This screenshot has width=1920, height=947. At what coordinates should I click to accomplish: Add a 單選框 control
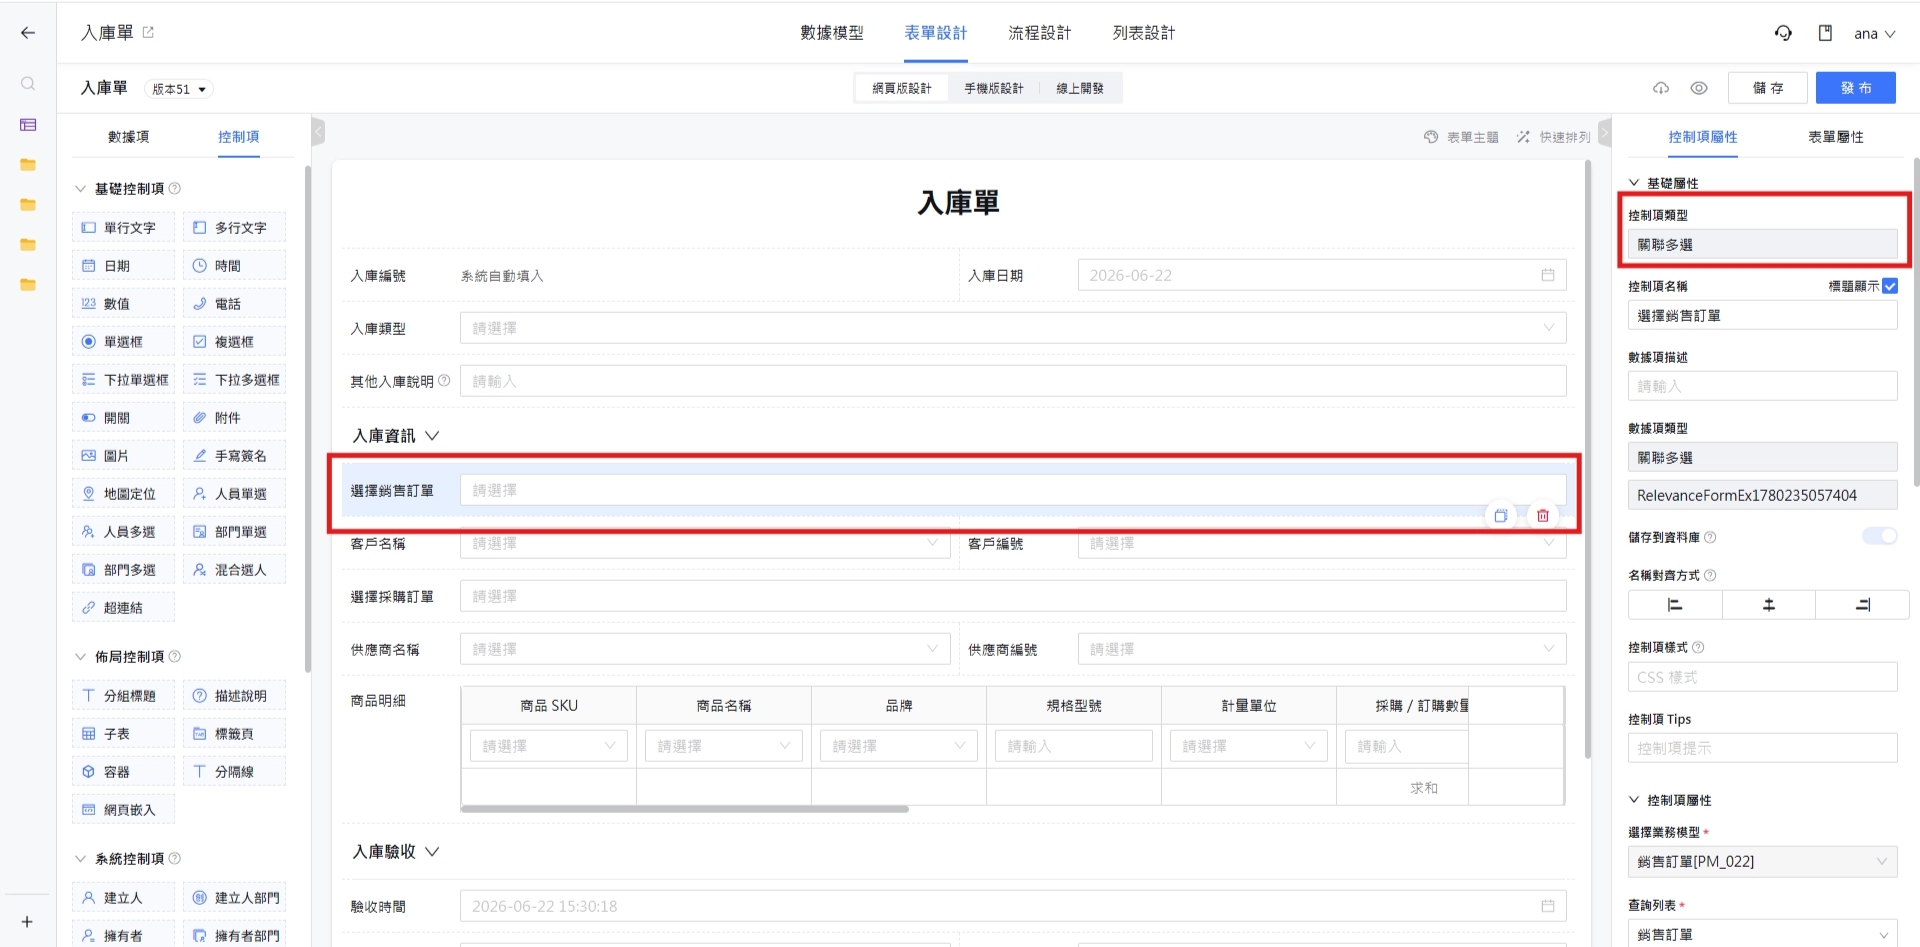(x=123, y=341)
